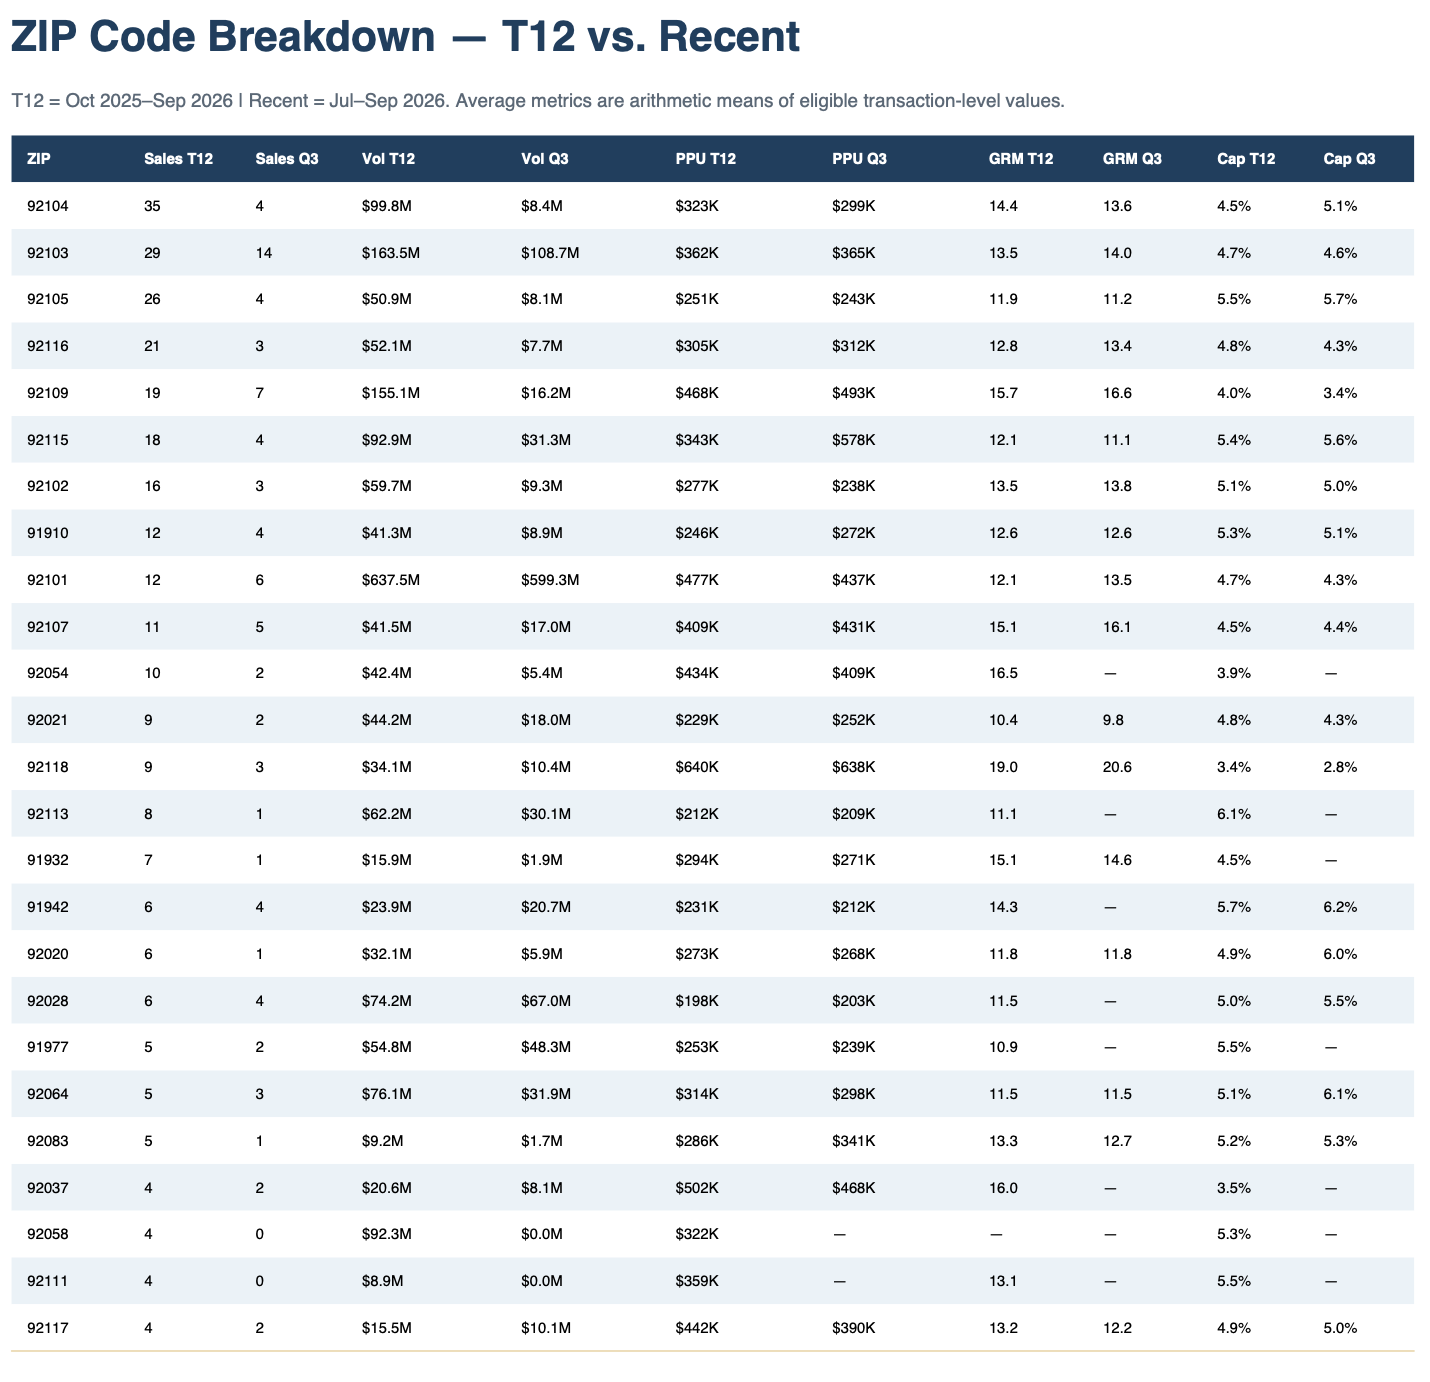Click the "Vol Q3" column header
1430x1382 pixels.
pos(545,159)
